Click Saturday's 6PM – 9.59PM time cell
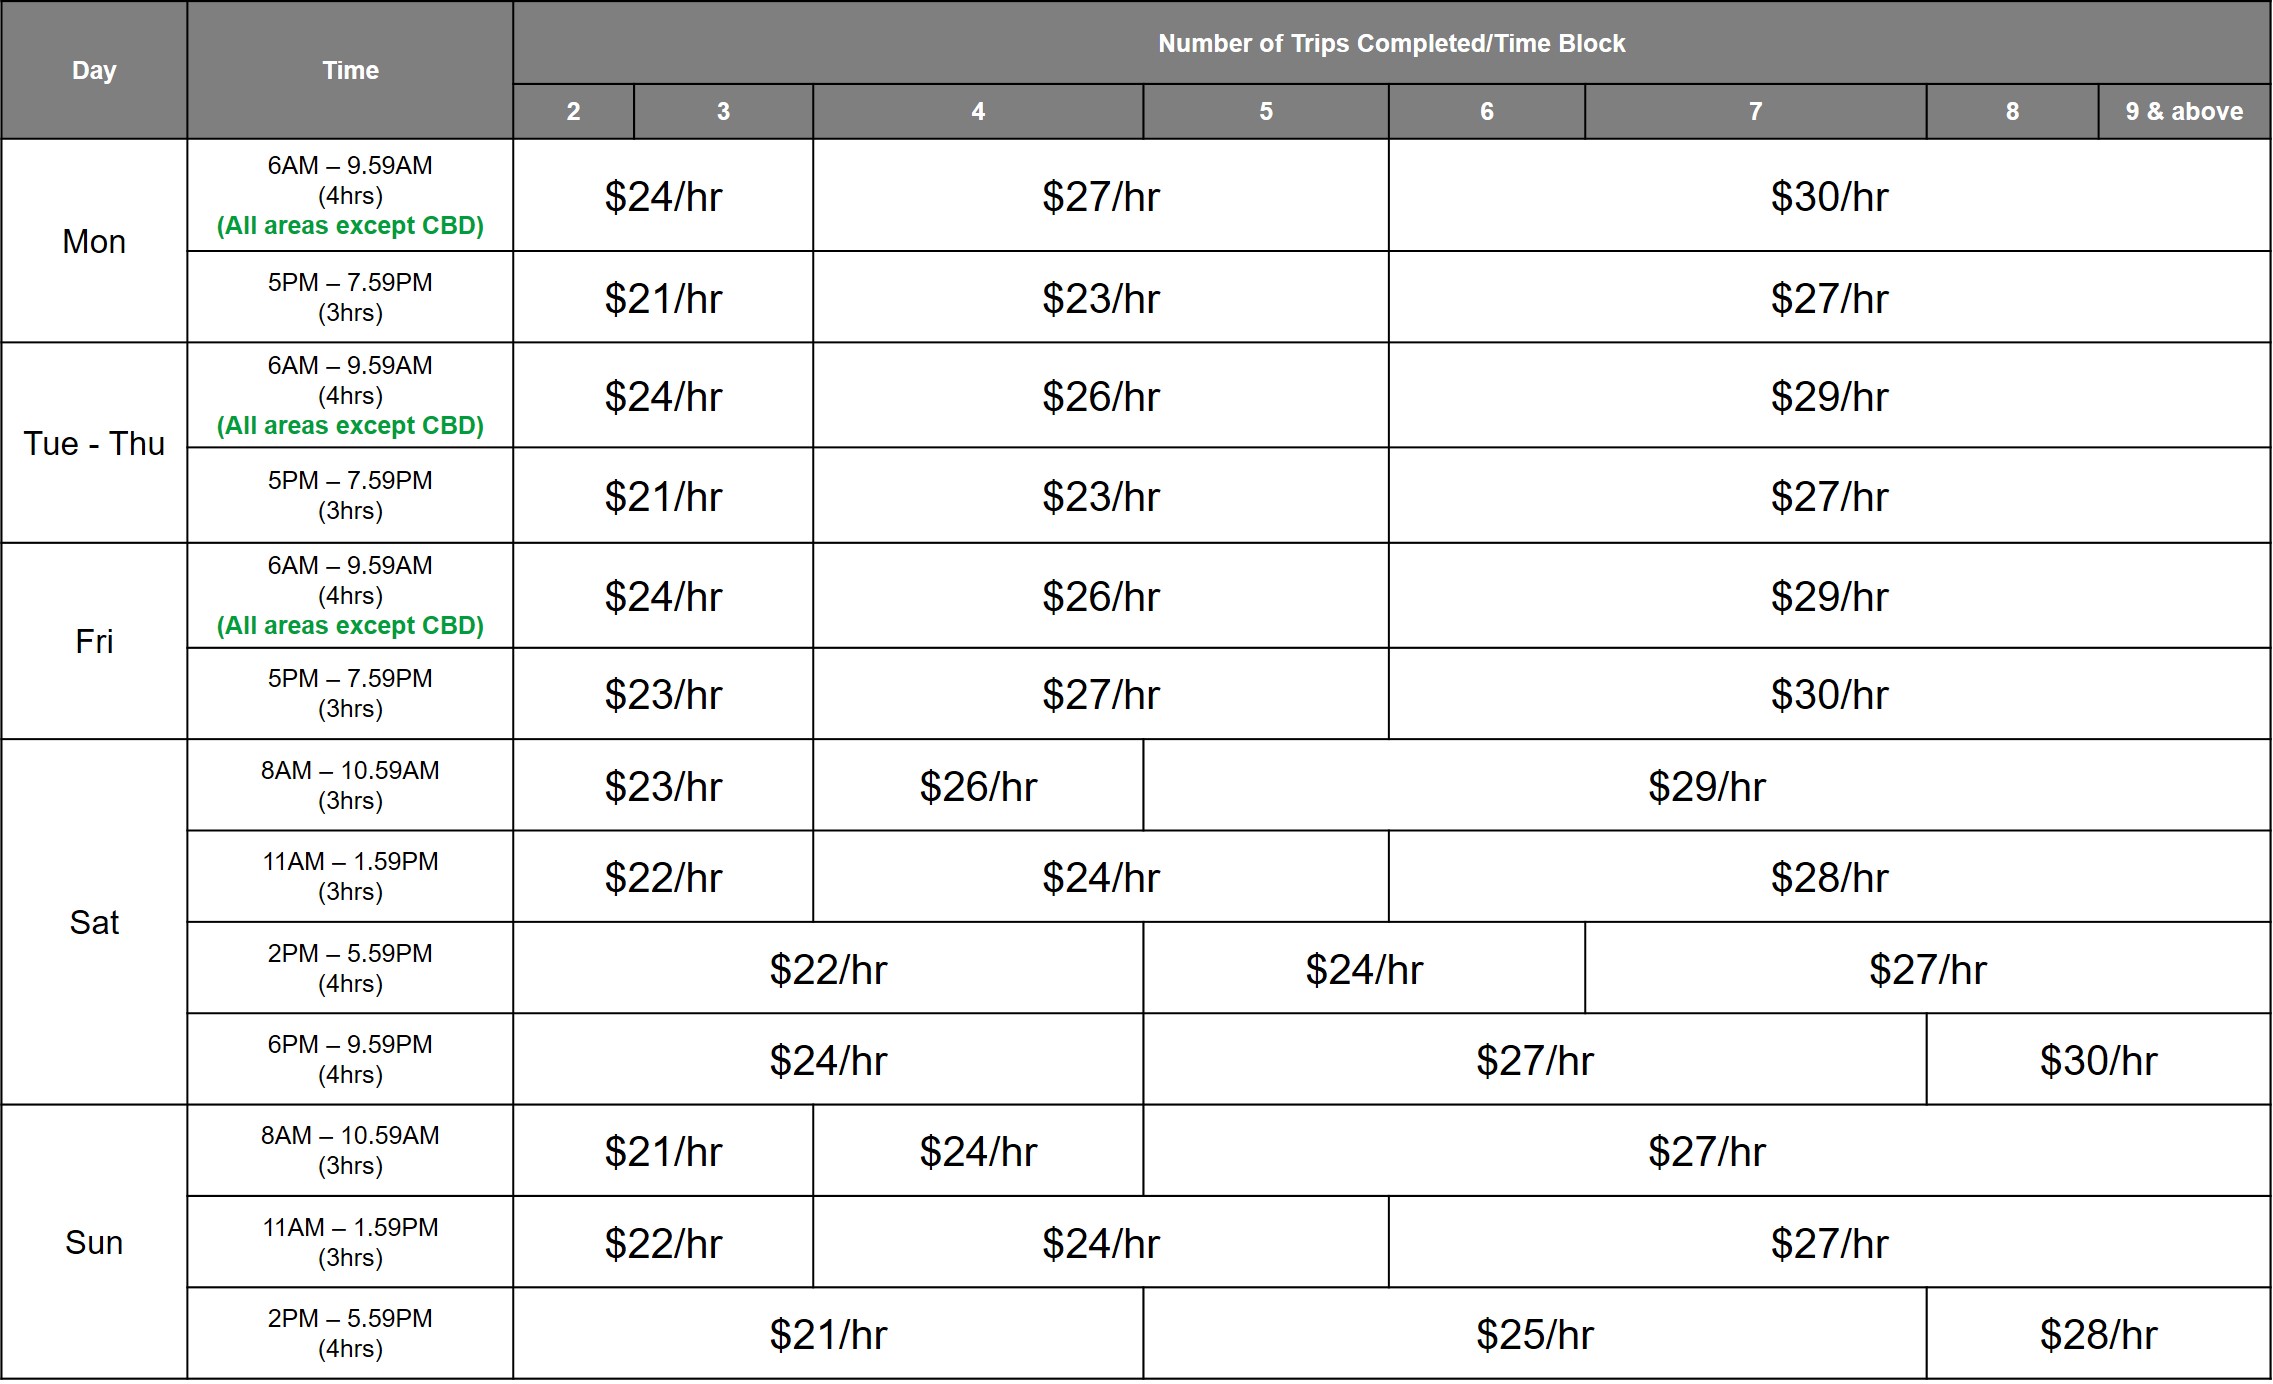Image resolution: width=2273 pixels, height=1384 pixels. click(350, 1059)
